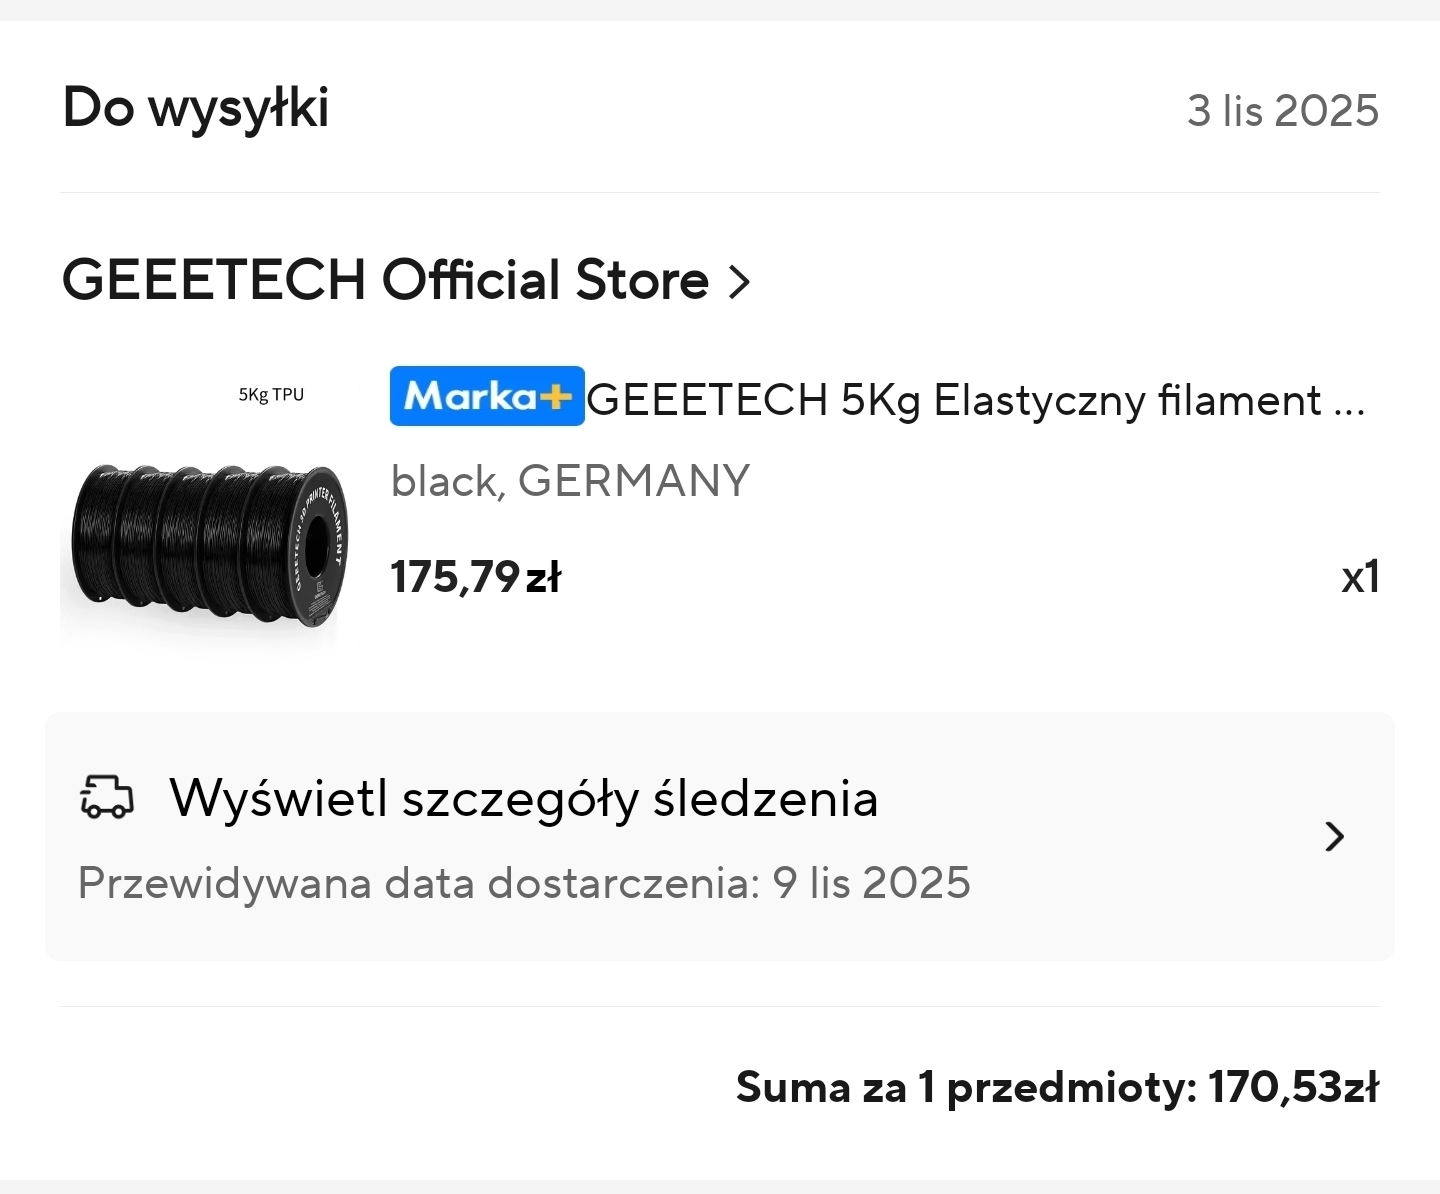Tap the 170,53zł total amount
This screenshot has height=1194, width=1440.
pos(1294,1087)
